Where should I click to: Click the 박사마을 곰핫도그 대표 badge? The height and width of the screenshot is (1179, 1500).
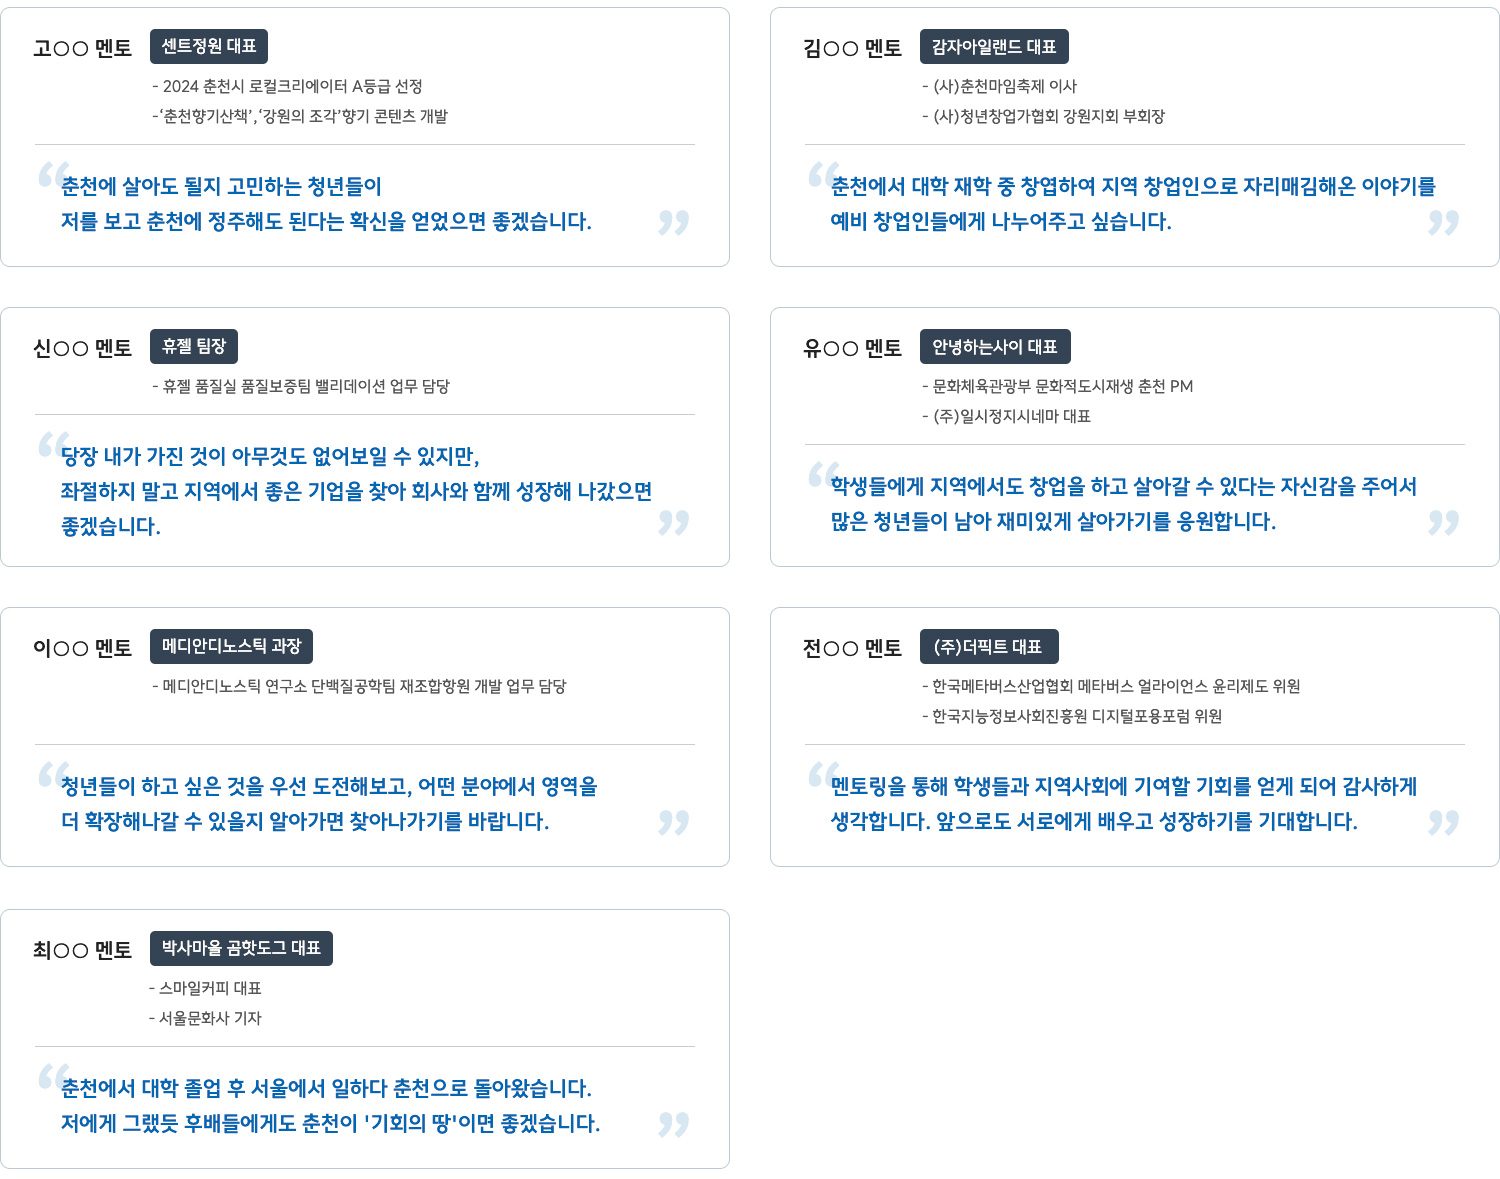tap(241, 949)
